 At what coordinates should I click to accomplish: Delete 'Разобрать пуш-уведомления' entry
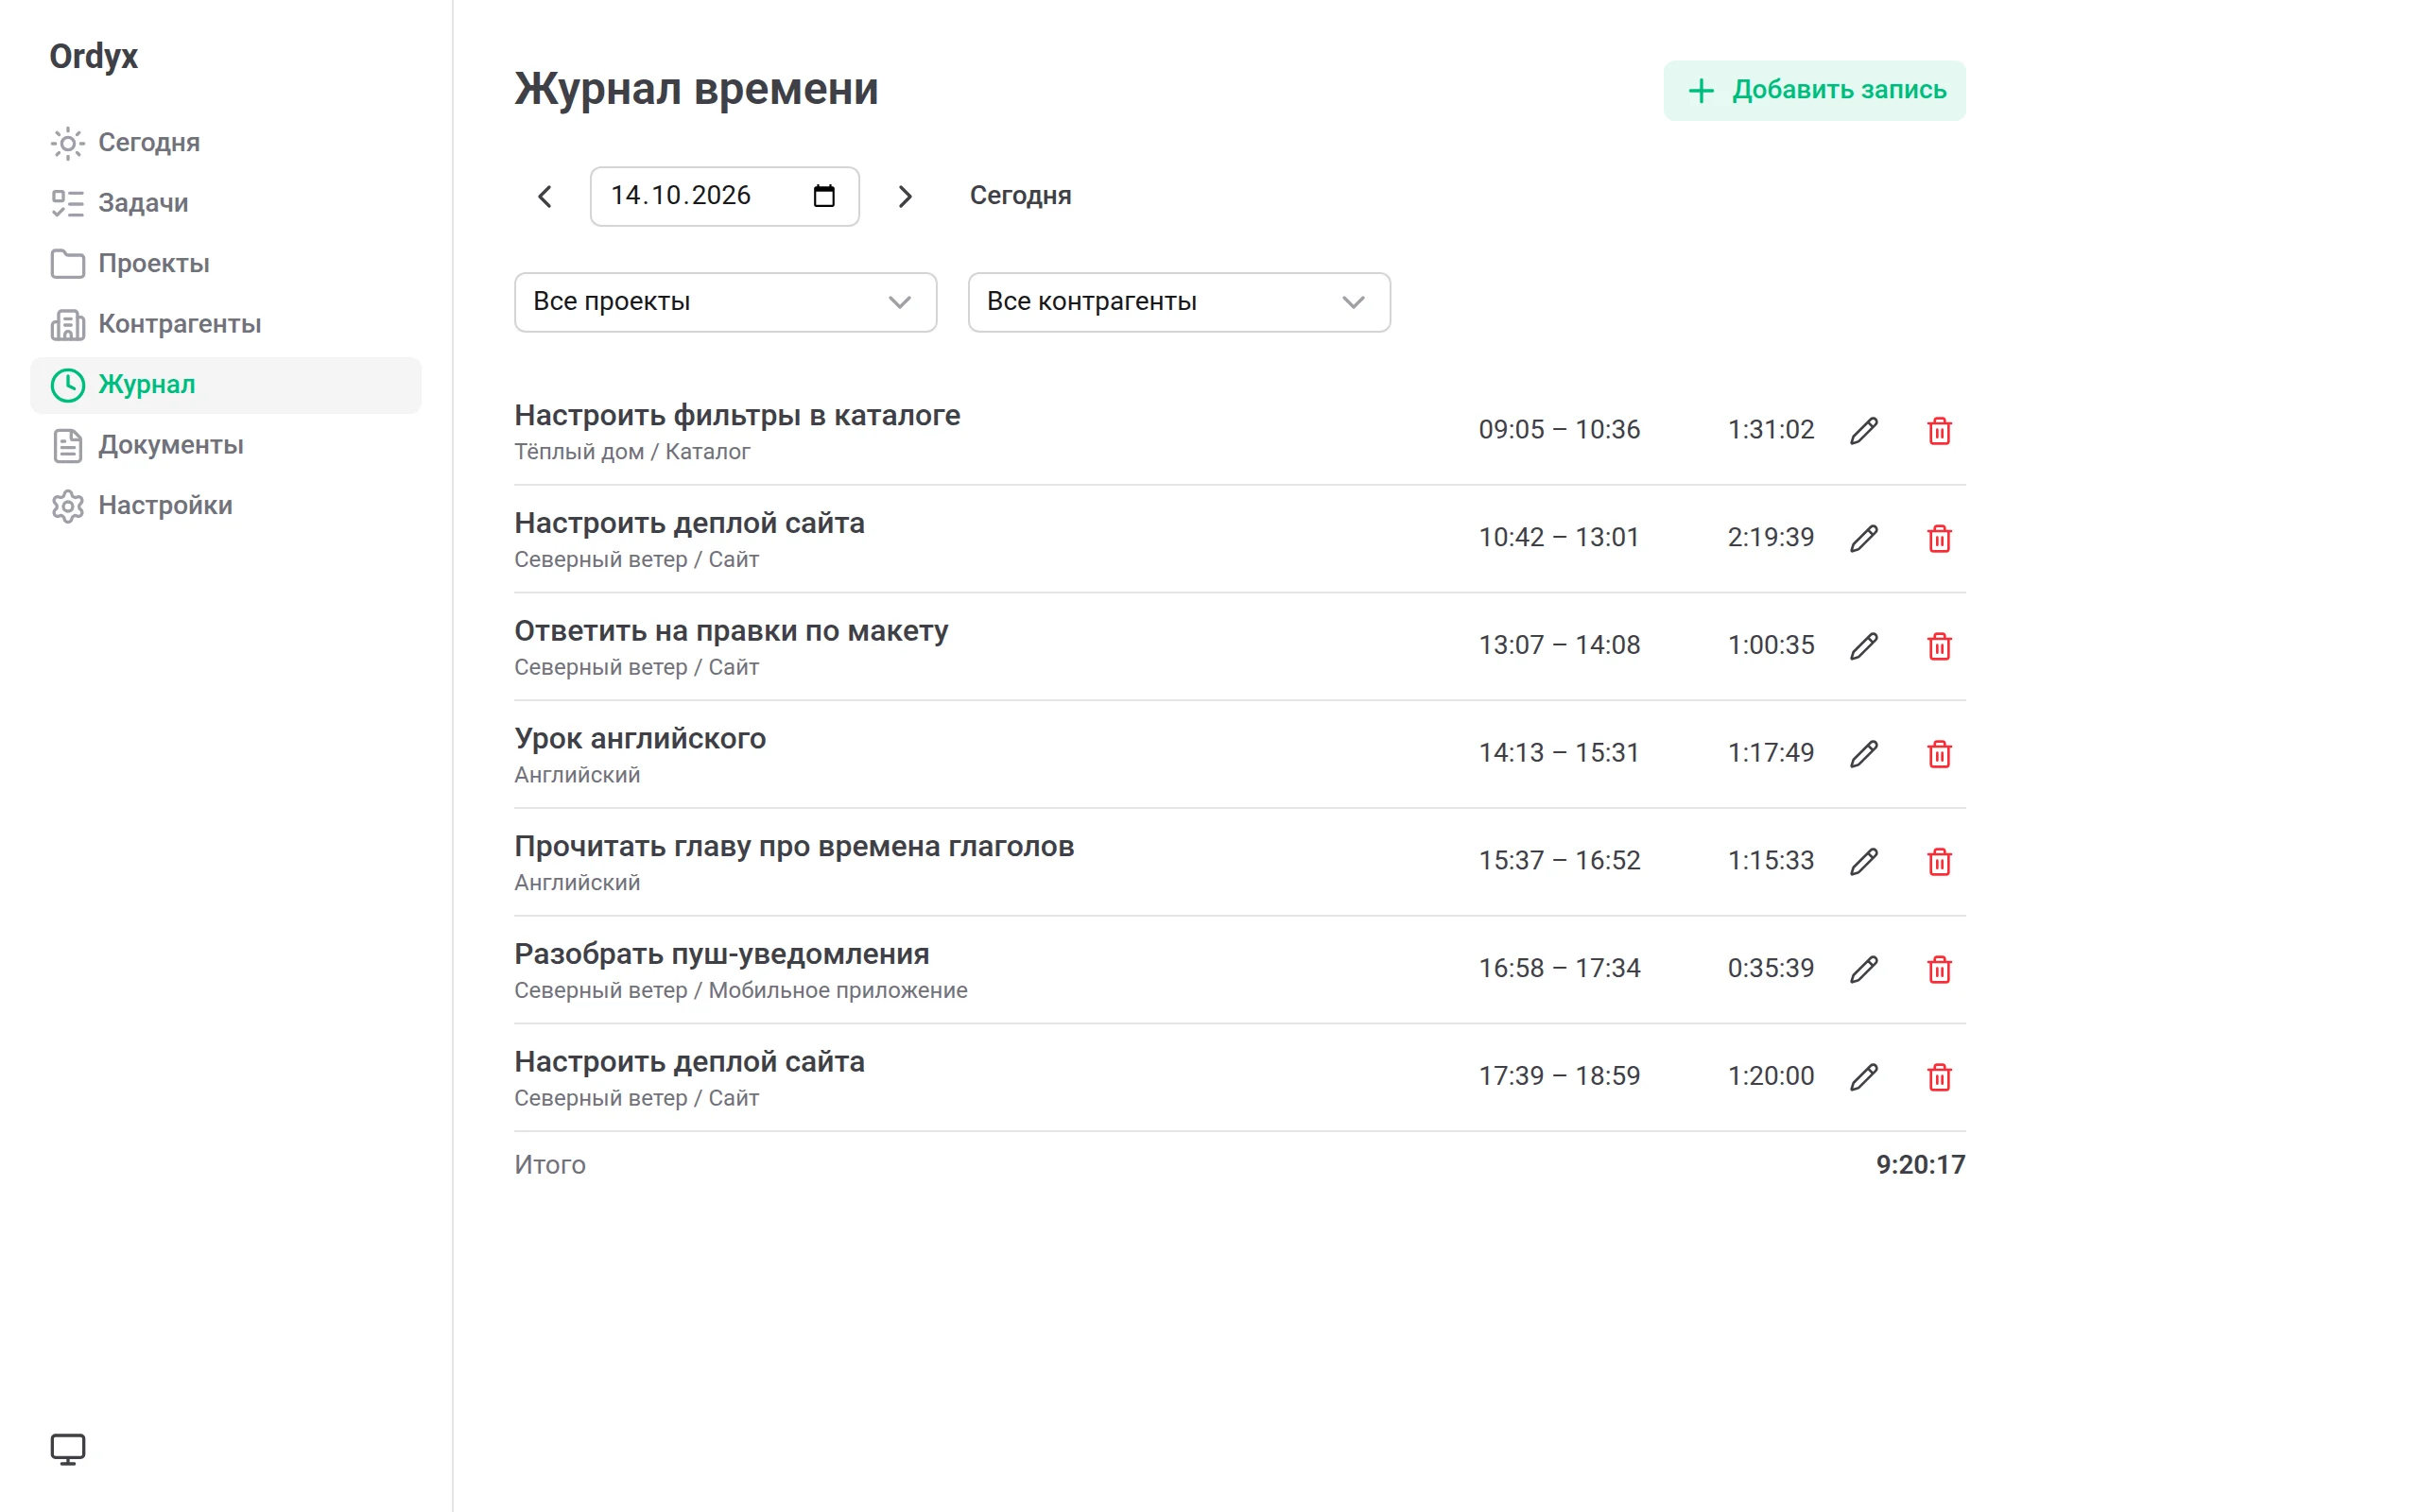[1939, 969]
